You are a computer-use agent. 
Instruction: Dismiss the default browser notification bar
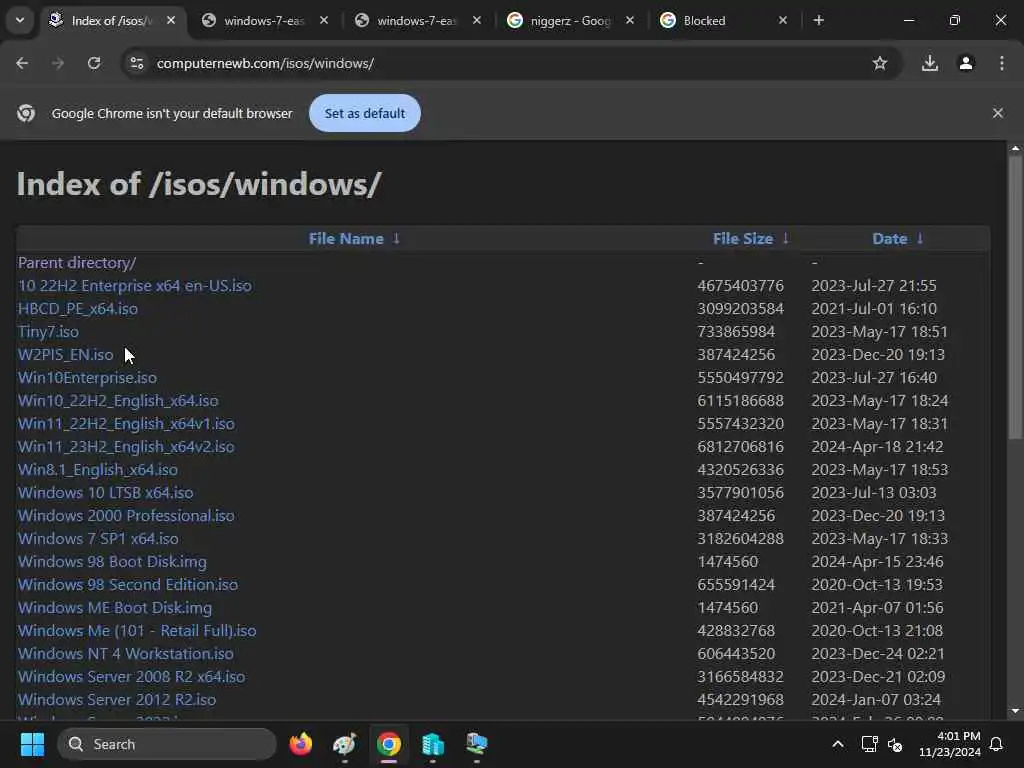point(997,113)
